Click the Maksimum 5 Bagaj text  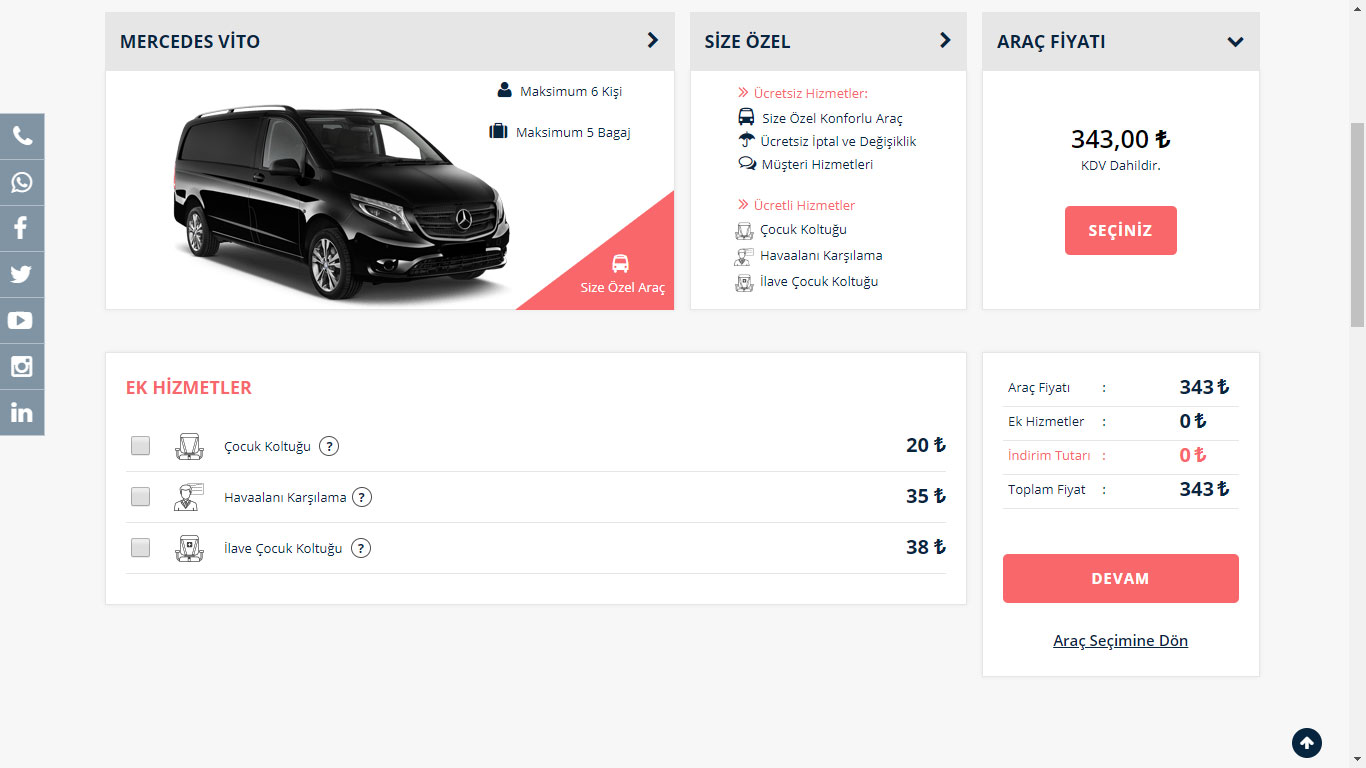pos(573,132)
